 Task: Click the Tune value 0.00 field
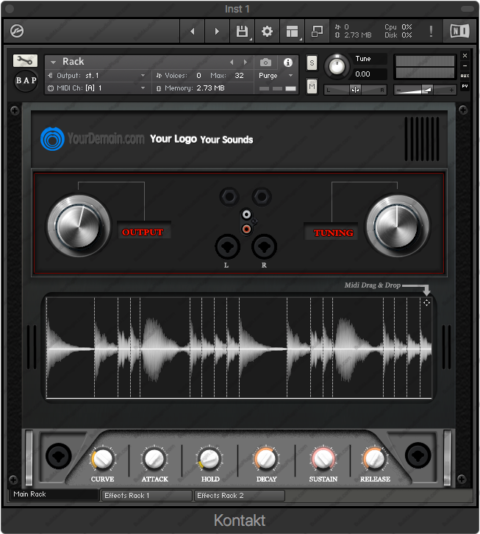point(369,74)
